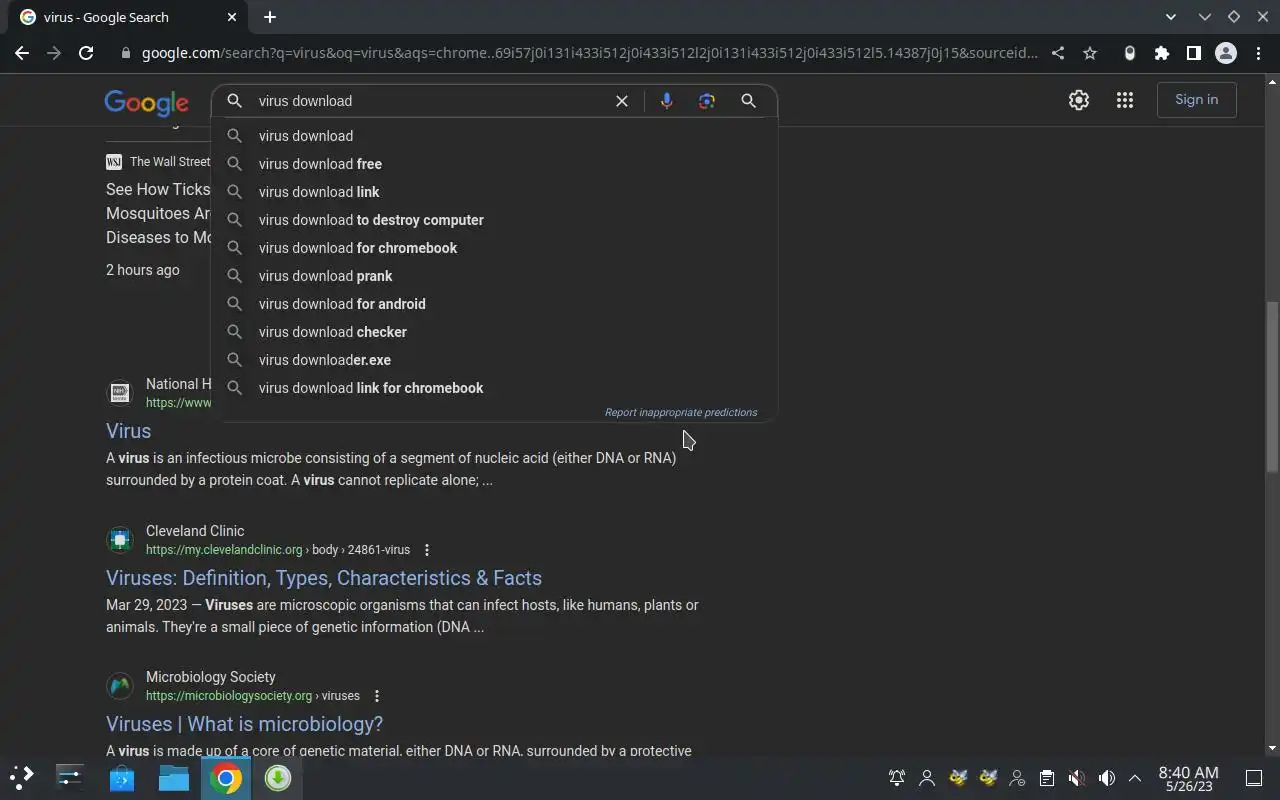Select virus download link for chromebook
1280x800 pixels.
coord(494,388)
